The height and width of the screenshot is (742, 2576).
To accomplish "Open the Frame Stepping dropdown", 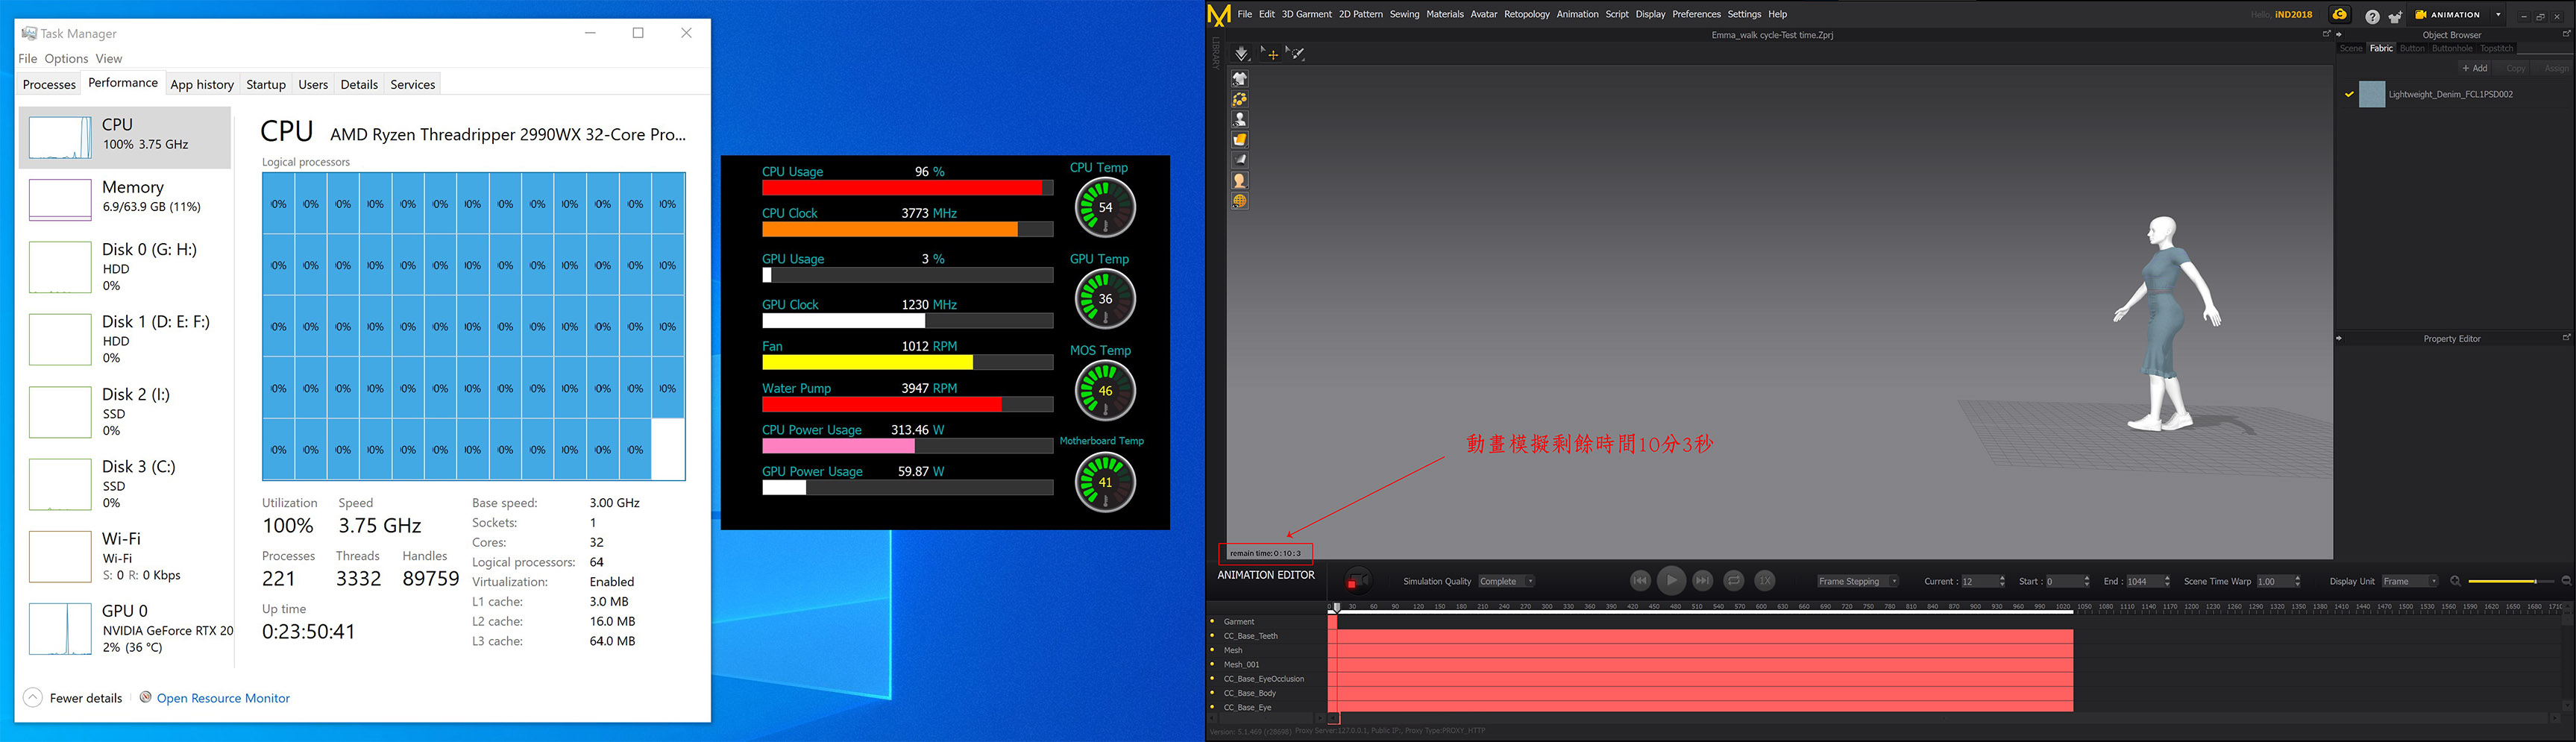I will (x=1857, y=581).
